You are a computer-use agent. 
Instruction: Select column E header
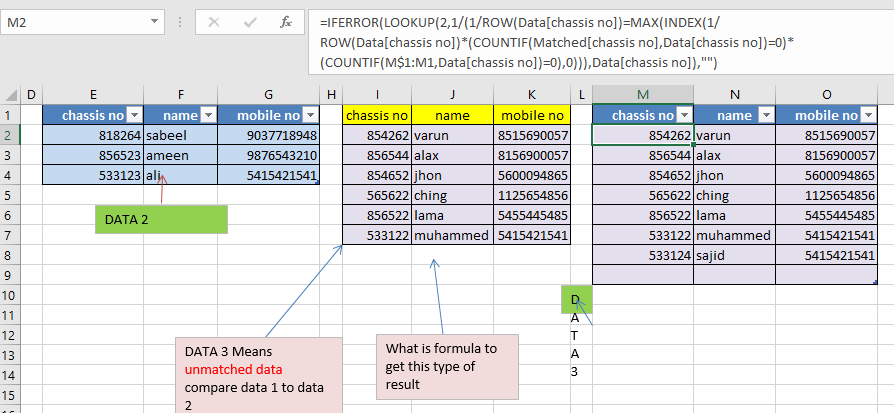[x=93, y=95]
